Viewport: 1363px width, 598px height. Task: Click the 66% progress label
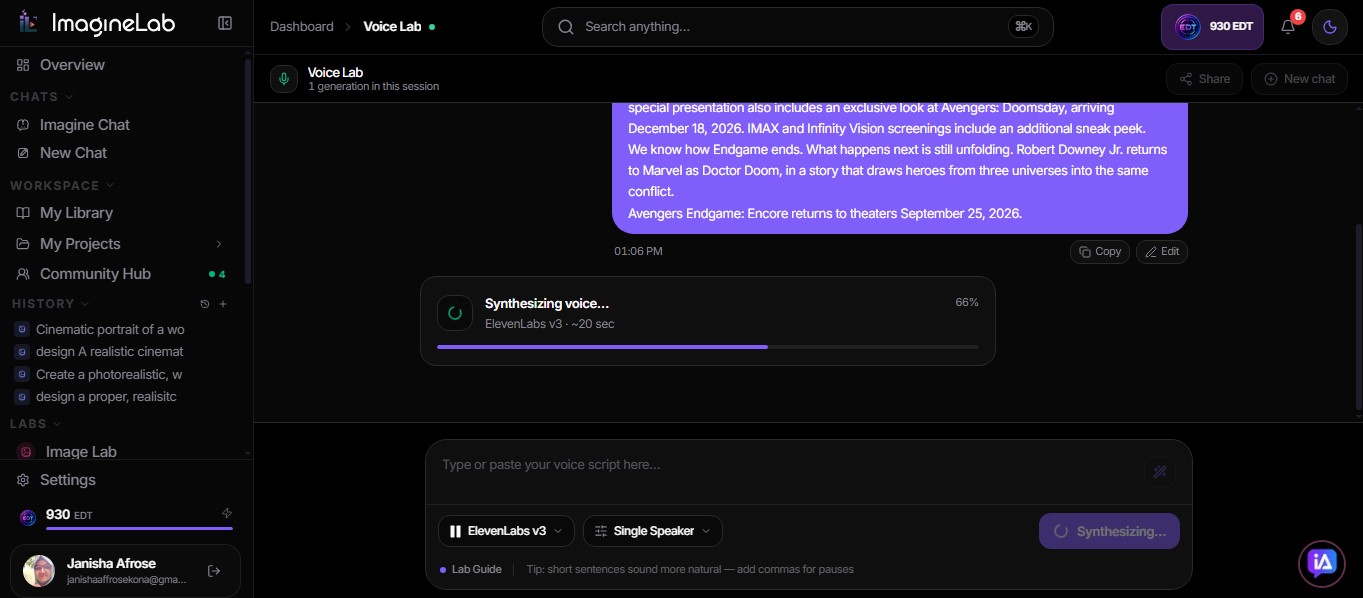pyautogui.click(x=967, y=302)
